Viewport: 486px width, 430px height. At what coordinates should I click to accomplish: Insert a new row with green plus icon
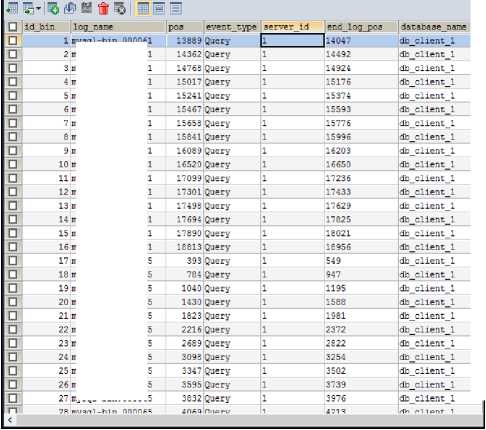(x=53, y=8)
